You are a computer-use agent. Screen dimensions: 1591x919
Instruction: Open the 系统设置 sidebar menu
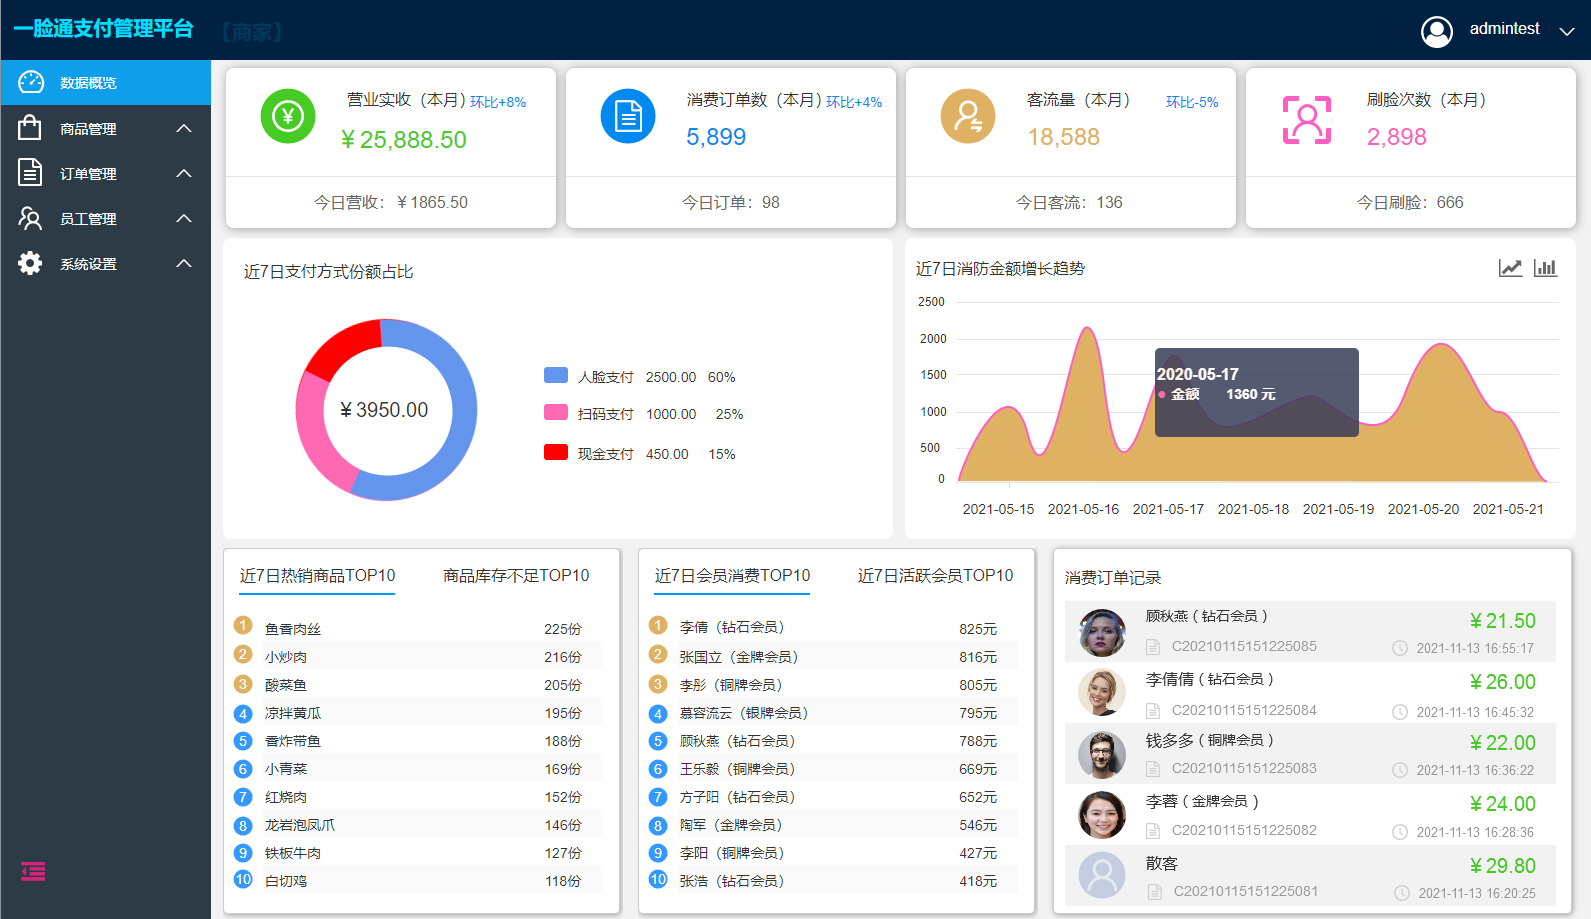coord(105,264)
